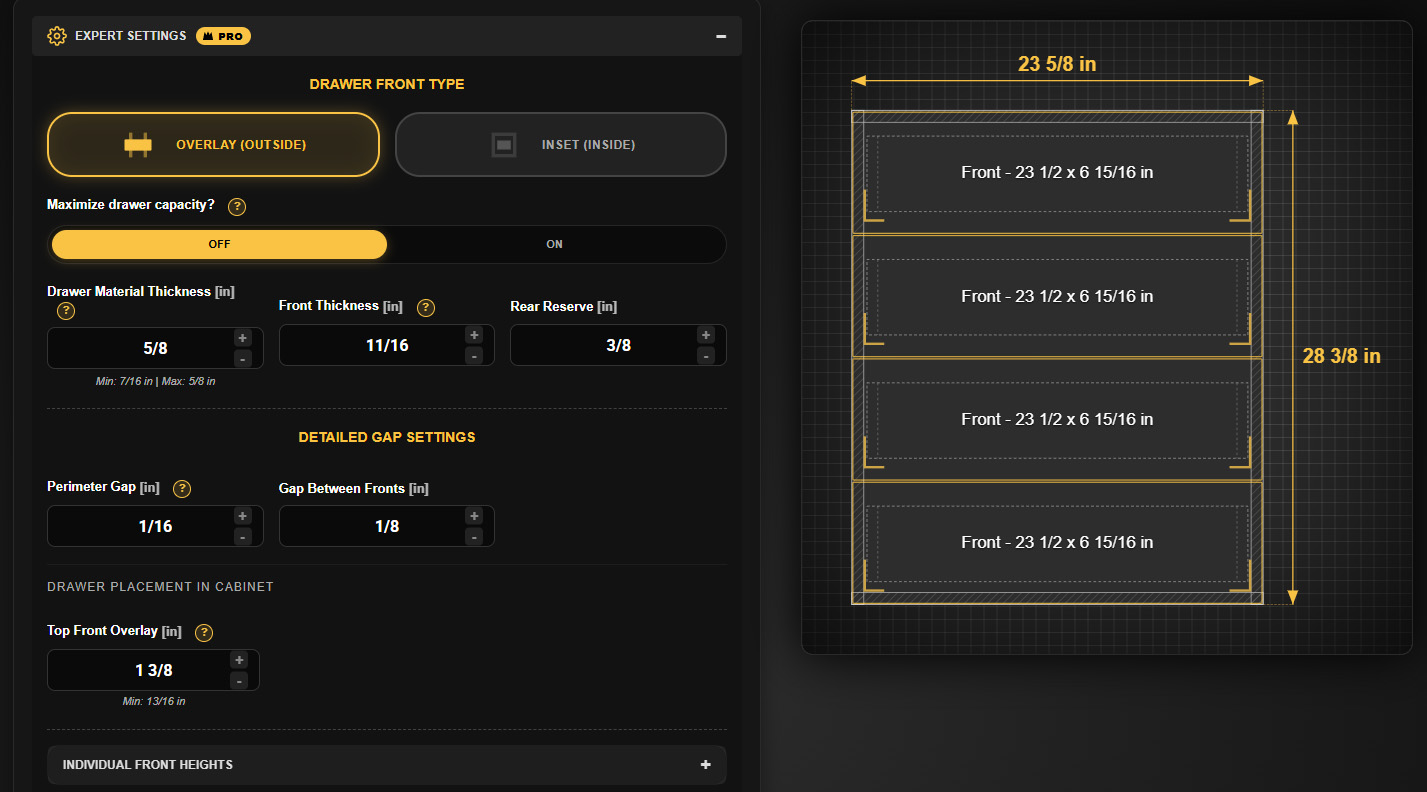Expand the Individual Front Heights section
Image resolution: width=1427 pixels, height=792 pixels.
click(x=387, y=765)
